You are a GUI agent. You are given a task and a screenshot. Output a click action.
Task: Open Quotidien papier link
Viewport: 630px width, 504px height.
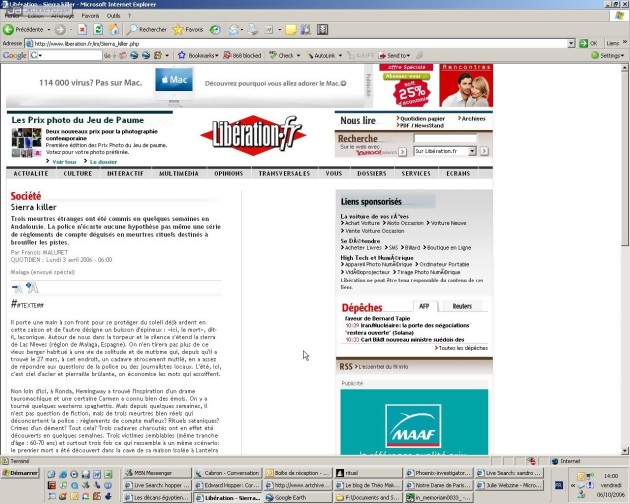[x=422, y=119]
